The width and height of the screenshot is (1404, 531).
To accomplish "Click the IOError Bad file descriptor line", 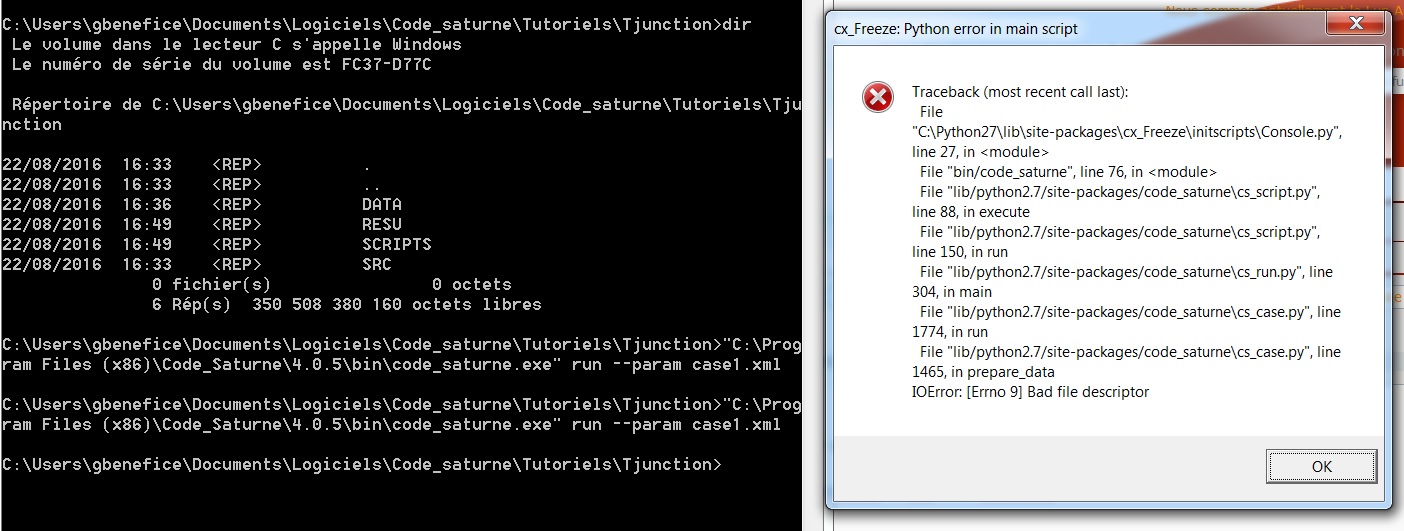I will pyautogui.click(x=1030, y=392).
